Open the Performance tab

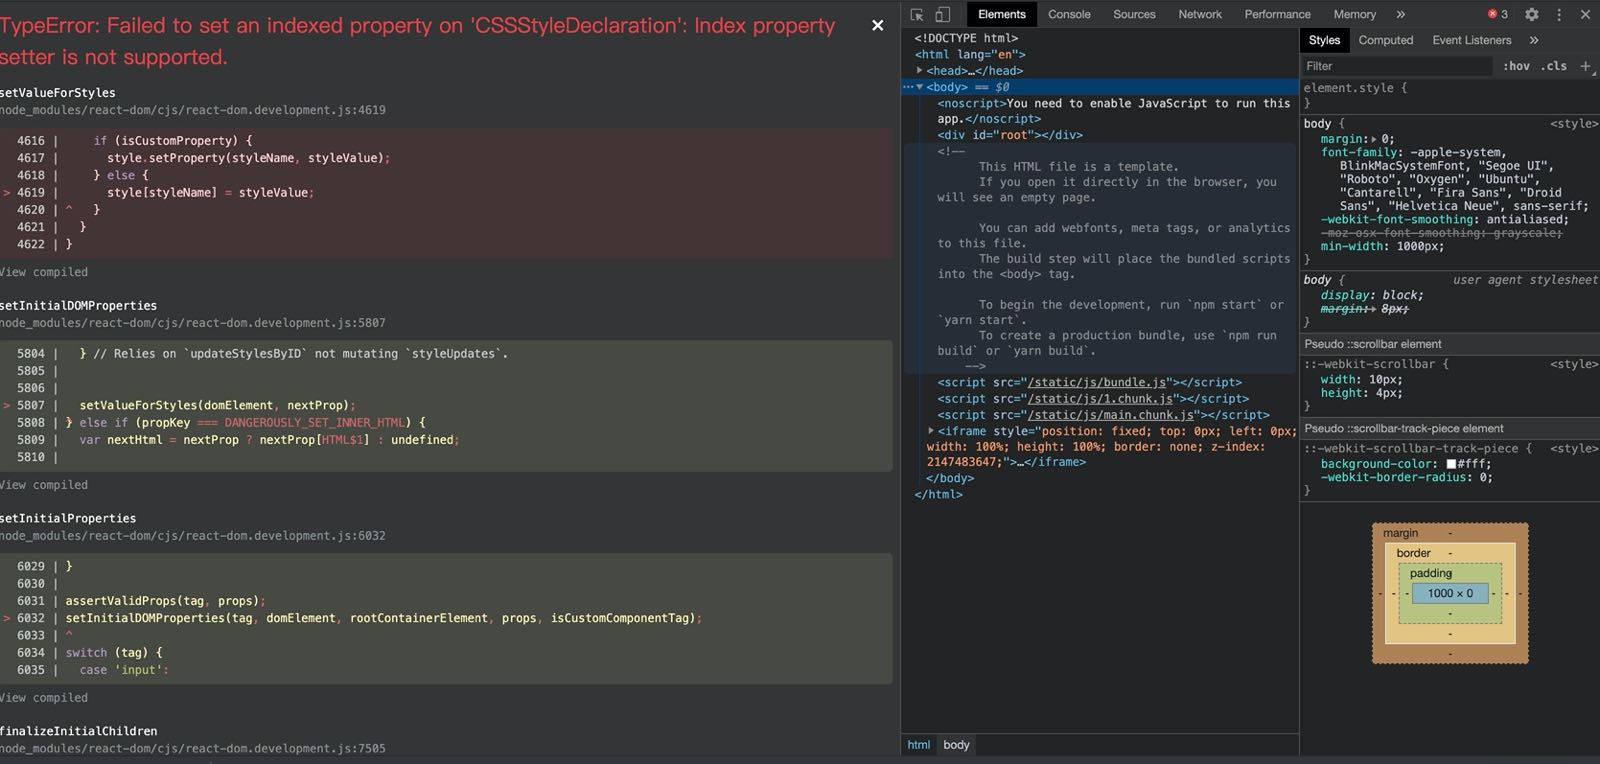1277,14
